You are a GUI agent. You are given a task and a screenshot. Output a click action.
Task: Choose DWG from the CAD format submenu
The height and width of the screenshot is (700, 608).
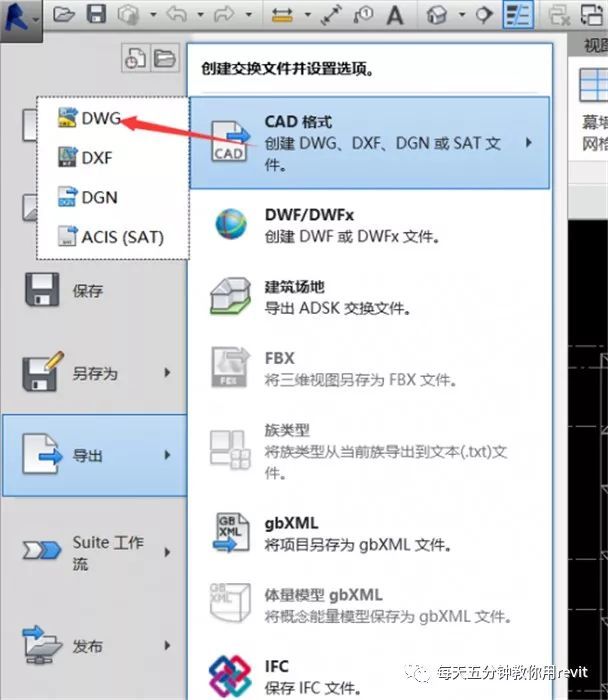point(100,118)
